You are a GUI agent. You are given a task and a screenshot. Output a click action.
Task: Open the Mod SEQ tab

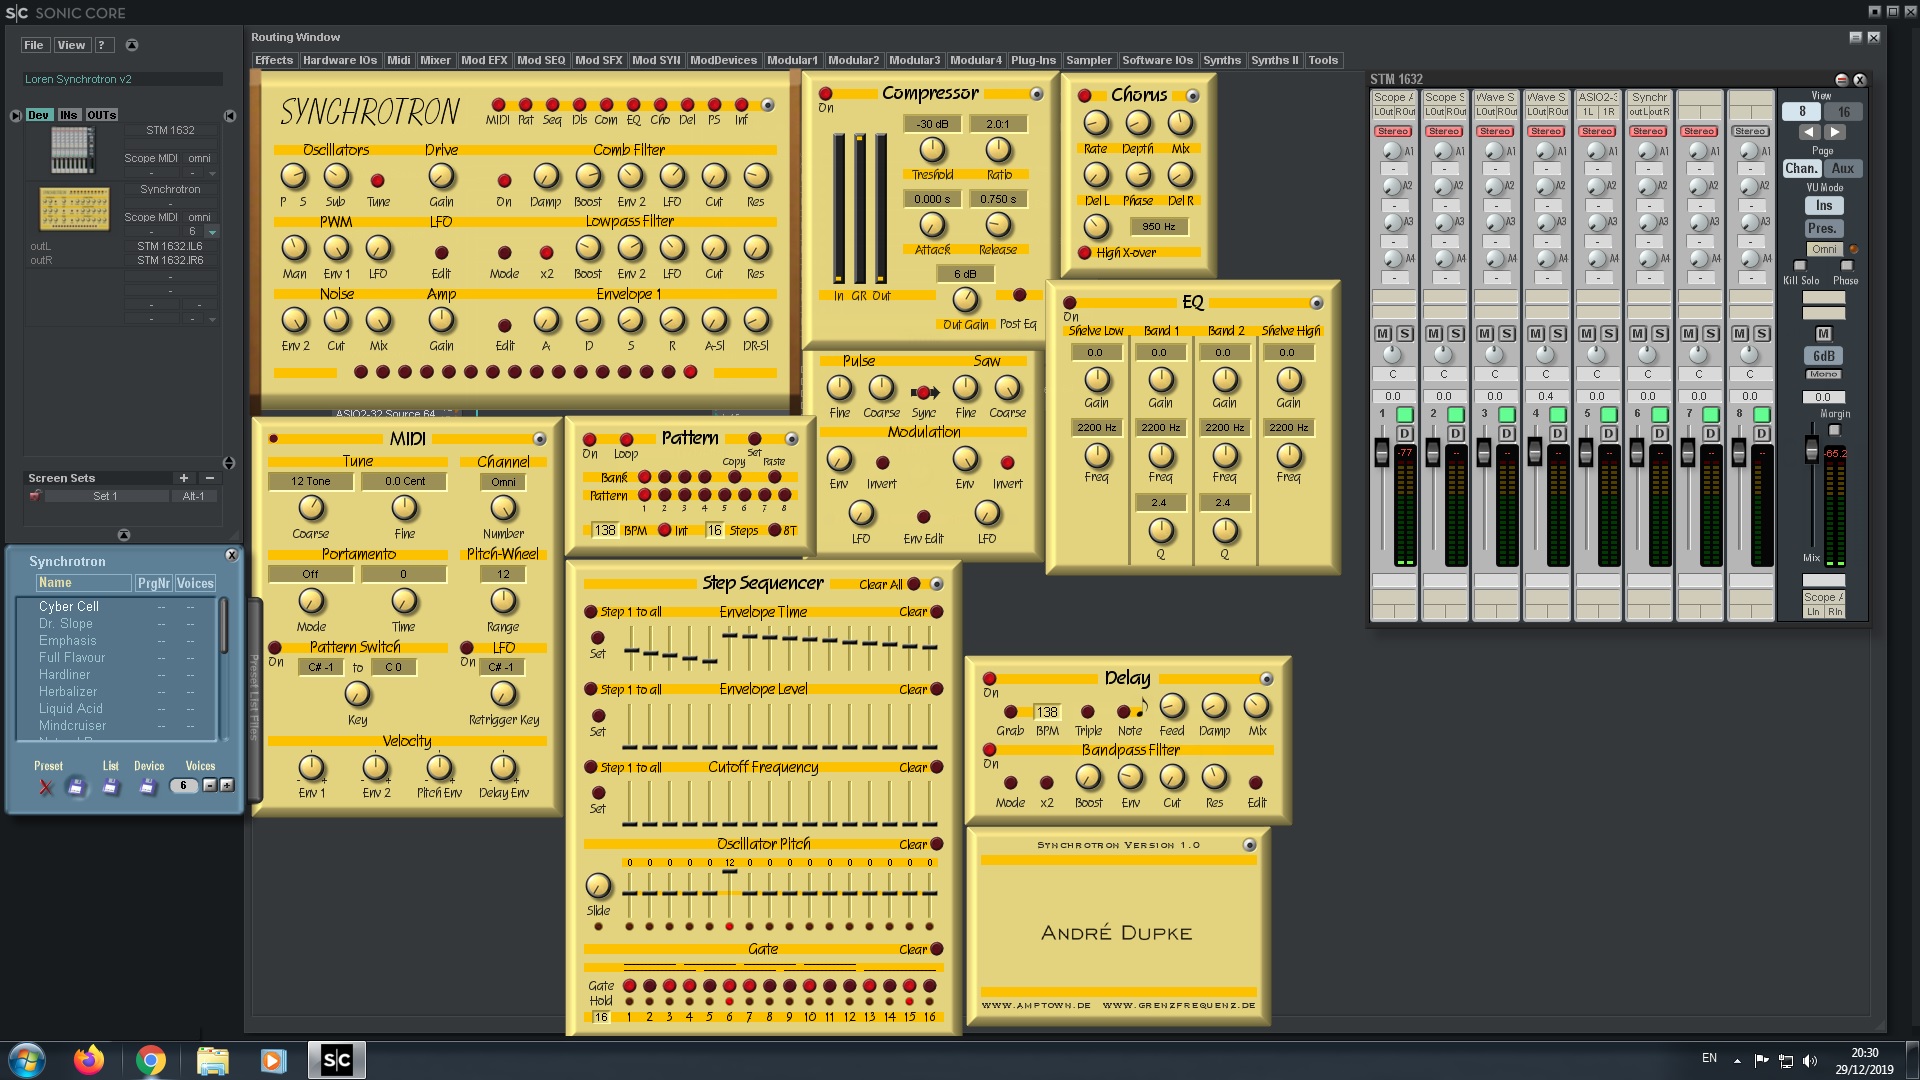pyautogui.click(x=541, y=60)
